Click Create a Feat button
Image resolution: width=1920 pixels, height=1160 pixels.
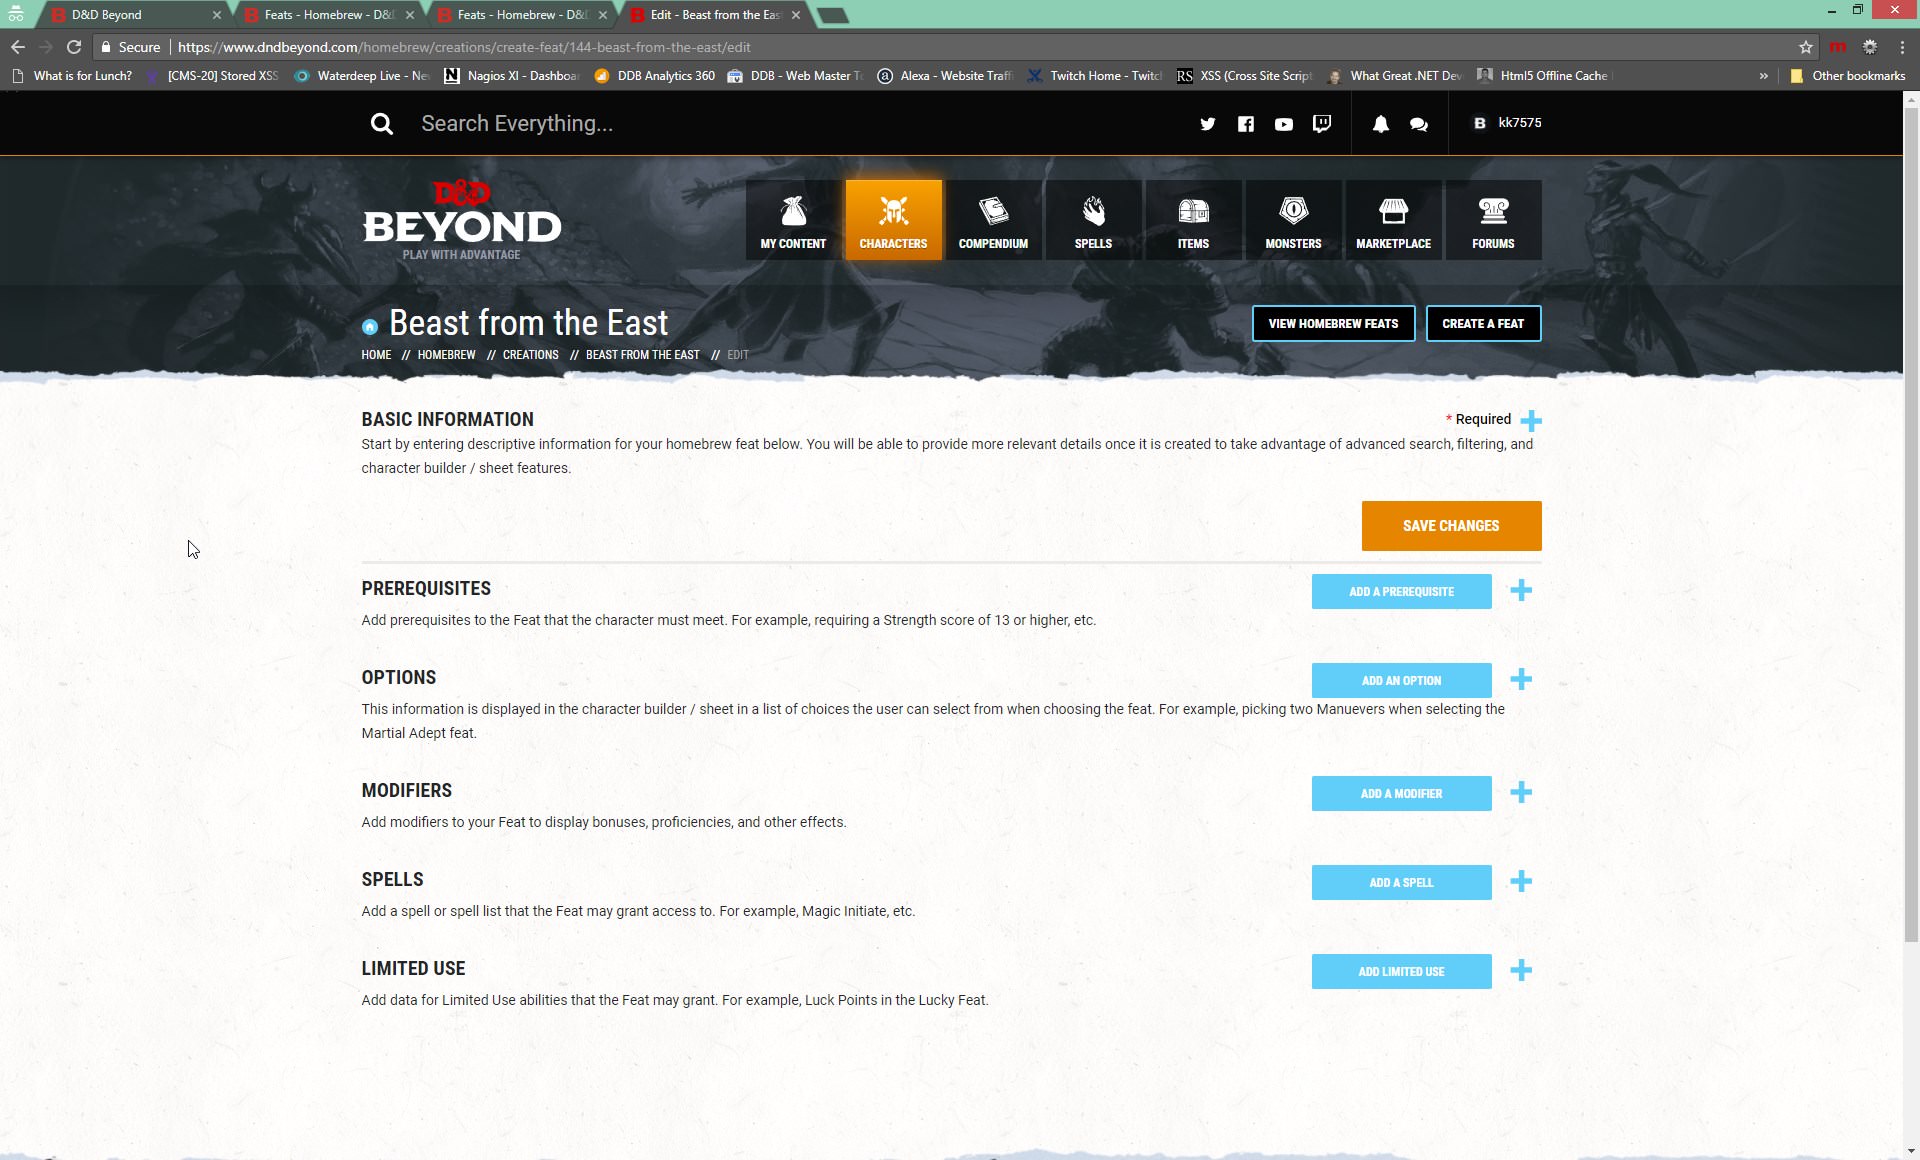[x=1483, y=324]
